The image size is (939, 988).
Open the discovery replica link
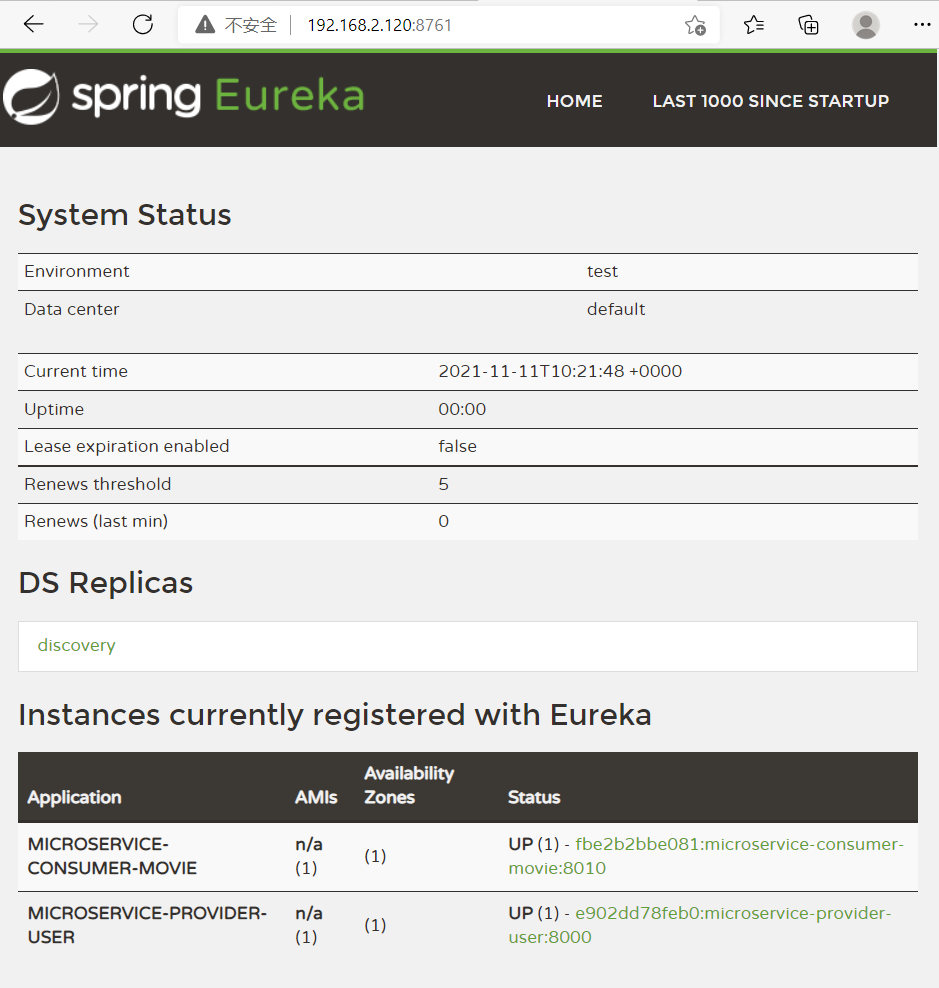point(76,645)
